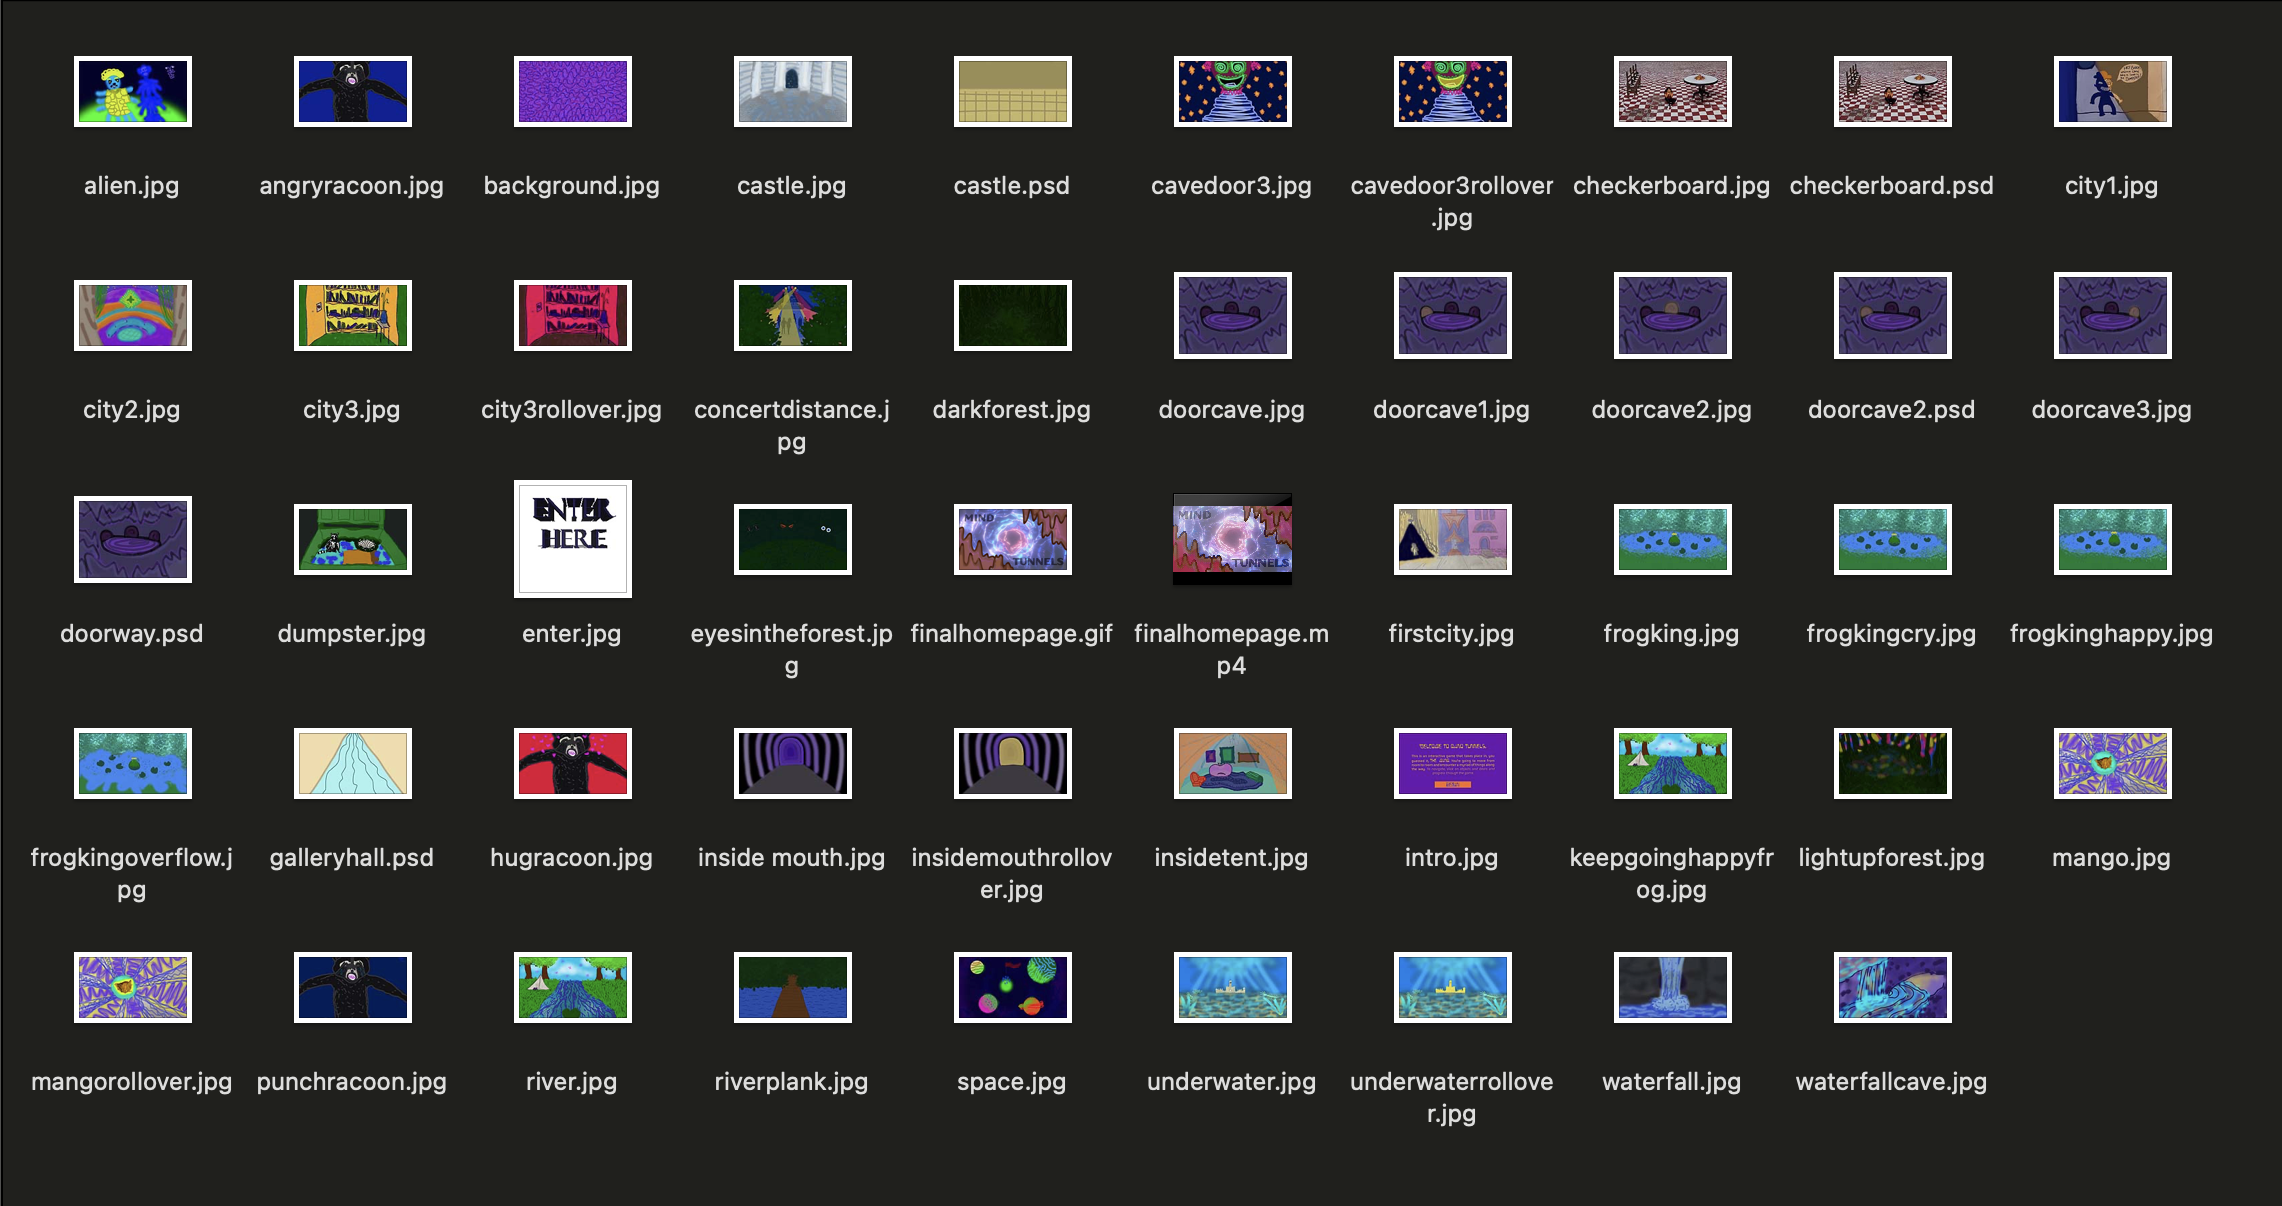Click the frogkingcry.jpg file icon
Screen dimensions: 2282x1206
pyautogui.click(x=1892, y=539)
